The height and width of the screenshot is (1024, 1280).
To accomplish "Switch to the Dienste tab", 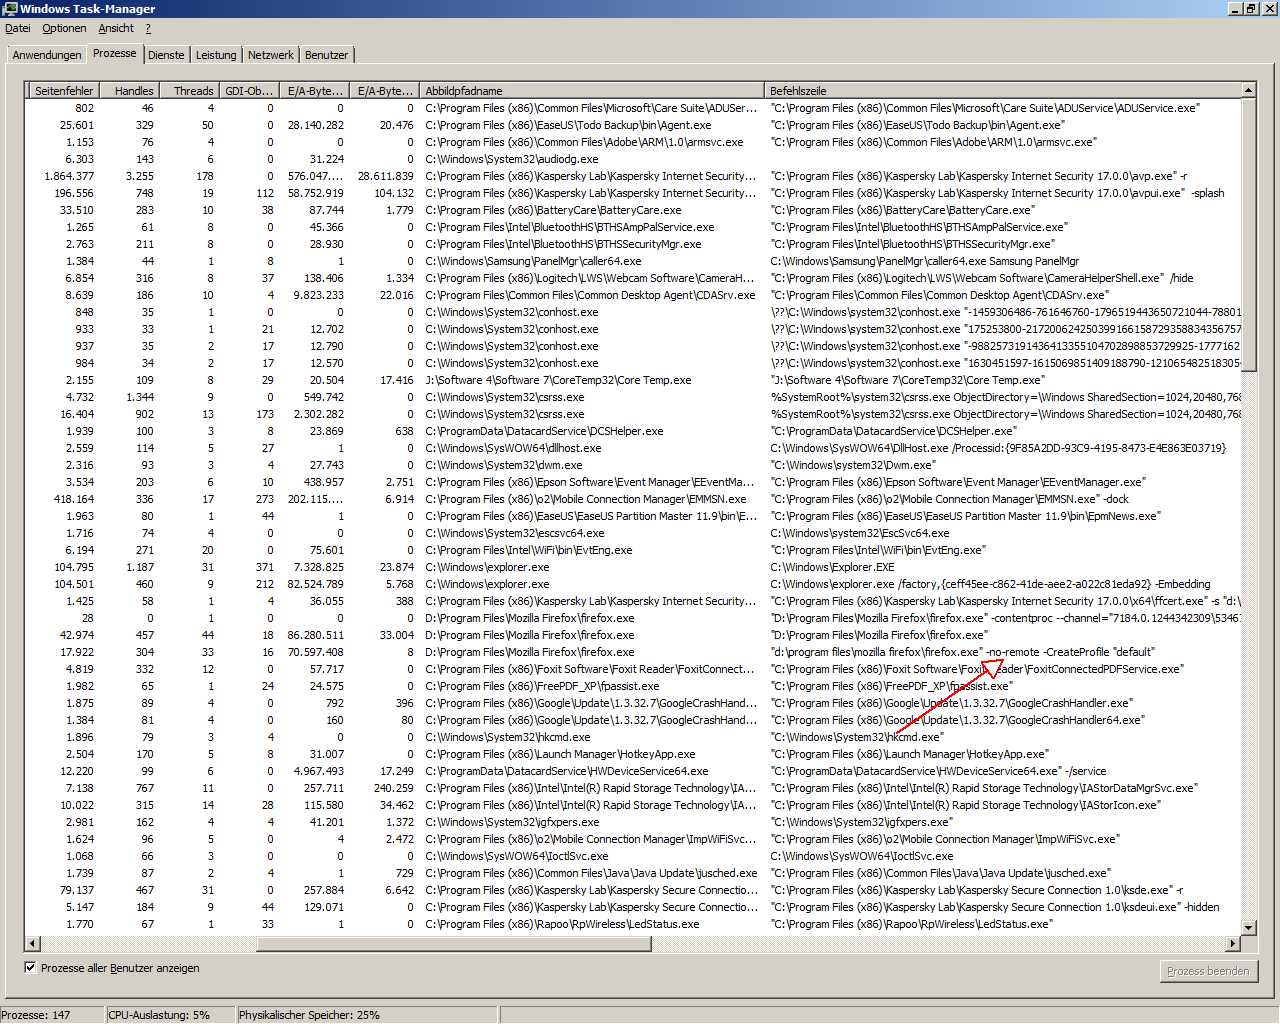I will tap(166, 55).
